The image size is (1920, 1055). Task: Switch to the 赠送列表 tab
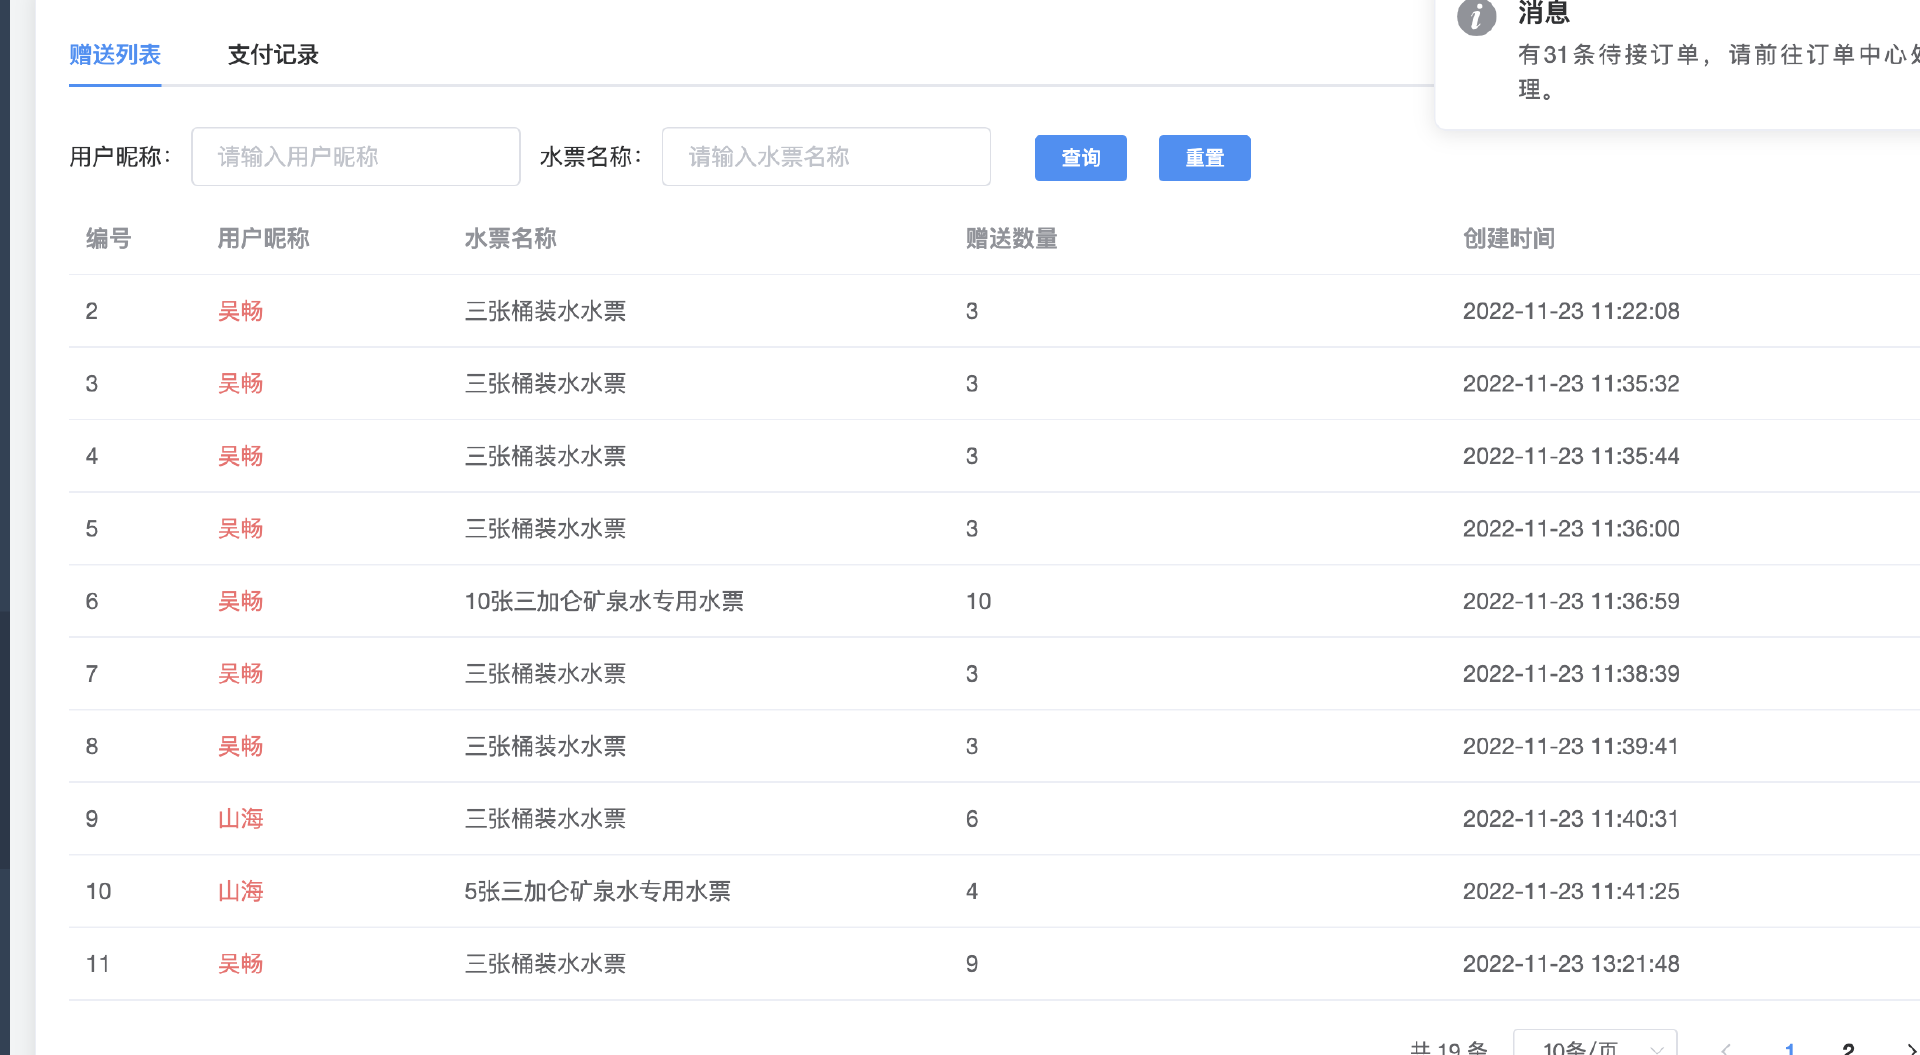pyautogui.click(x=115, y=55)
